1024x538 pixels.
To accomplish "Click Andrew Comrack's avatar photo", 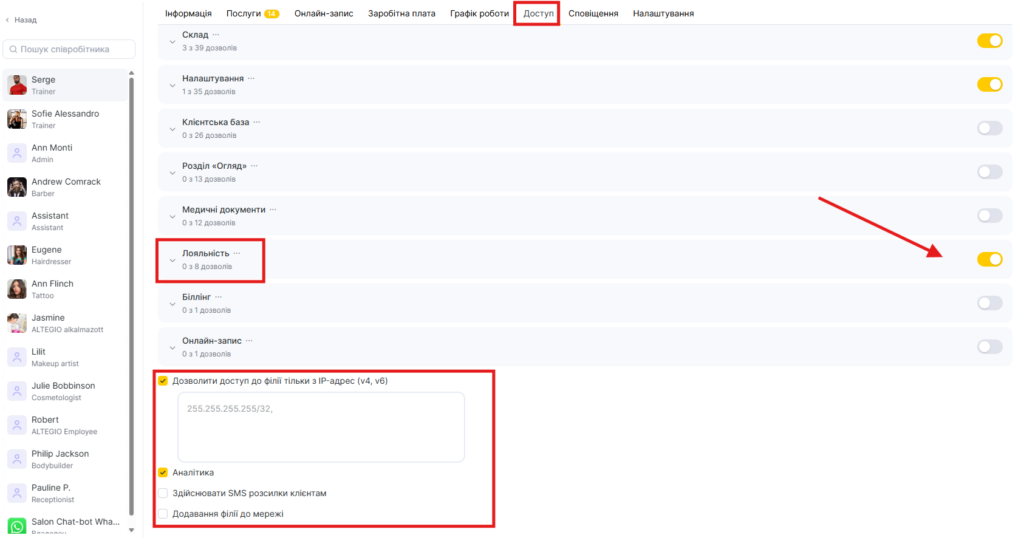I will point(17,187).
